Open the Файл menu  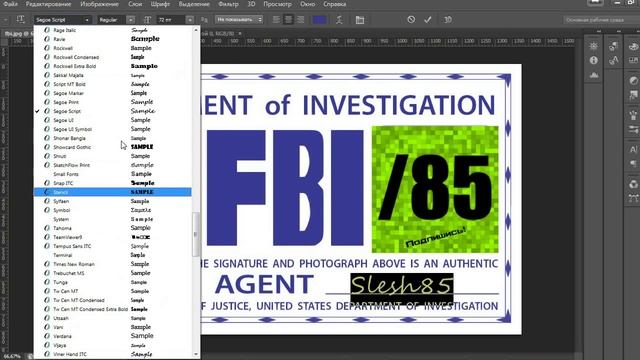(x=11, y=4)
